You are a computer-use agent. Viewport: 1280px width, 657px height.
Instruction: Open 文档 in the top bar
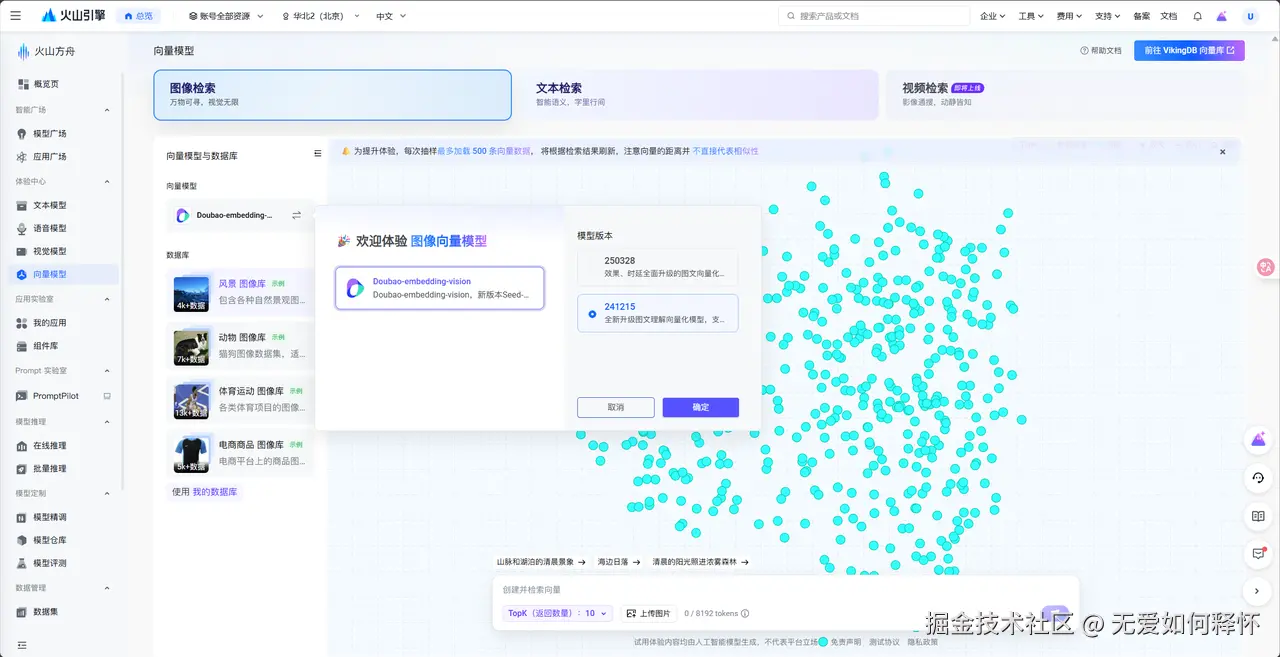(x=1168, y=16)
